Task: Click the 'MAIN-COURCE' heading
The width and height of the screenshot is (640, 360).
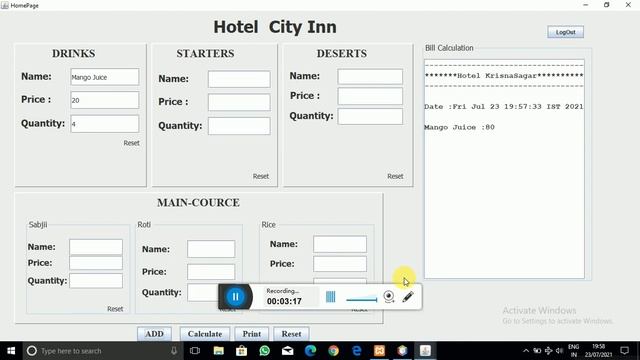Action: pos(198,202)
